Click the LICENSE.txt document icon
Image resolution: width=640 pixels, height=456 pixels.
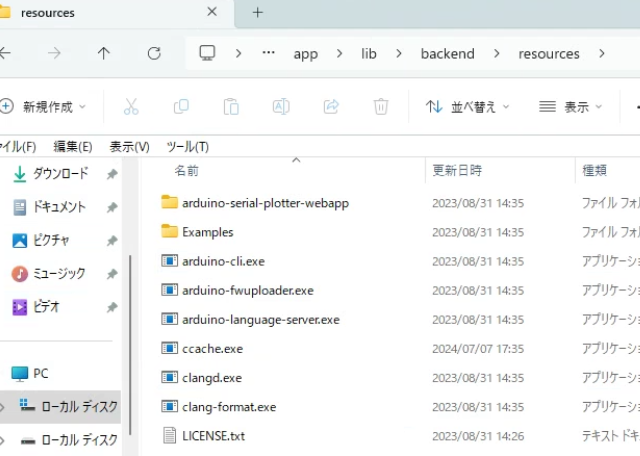[x=169, y=436]
